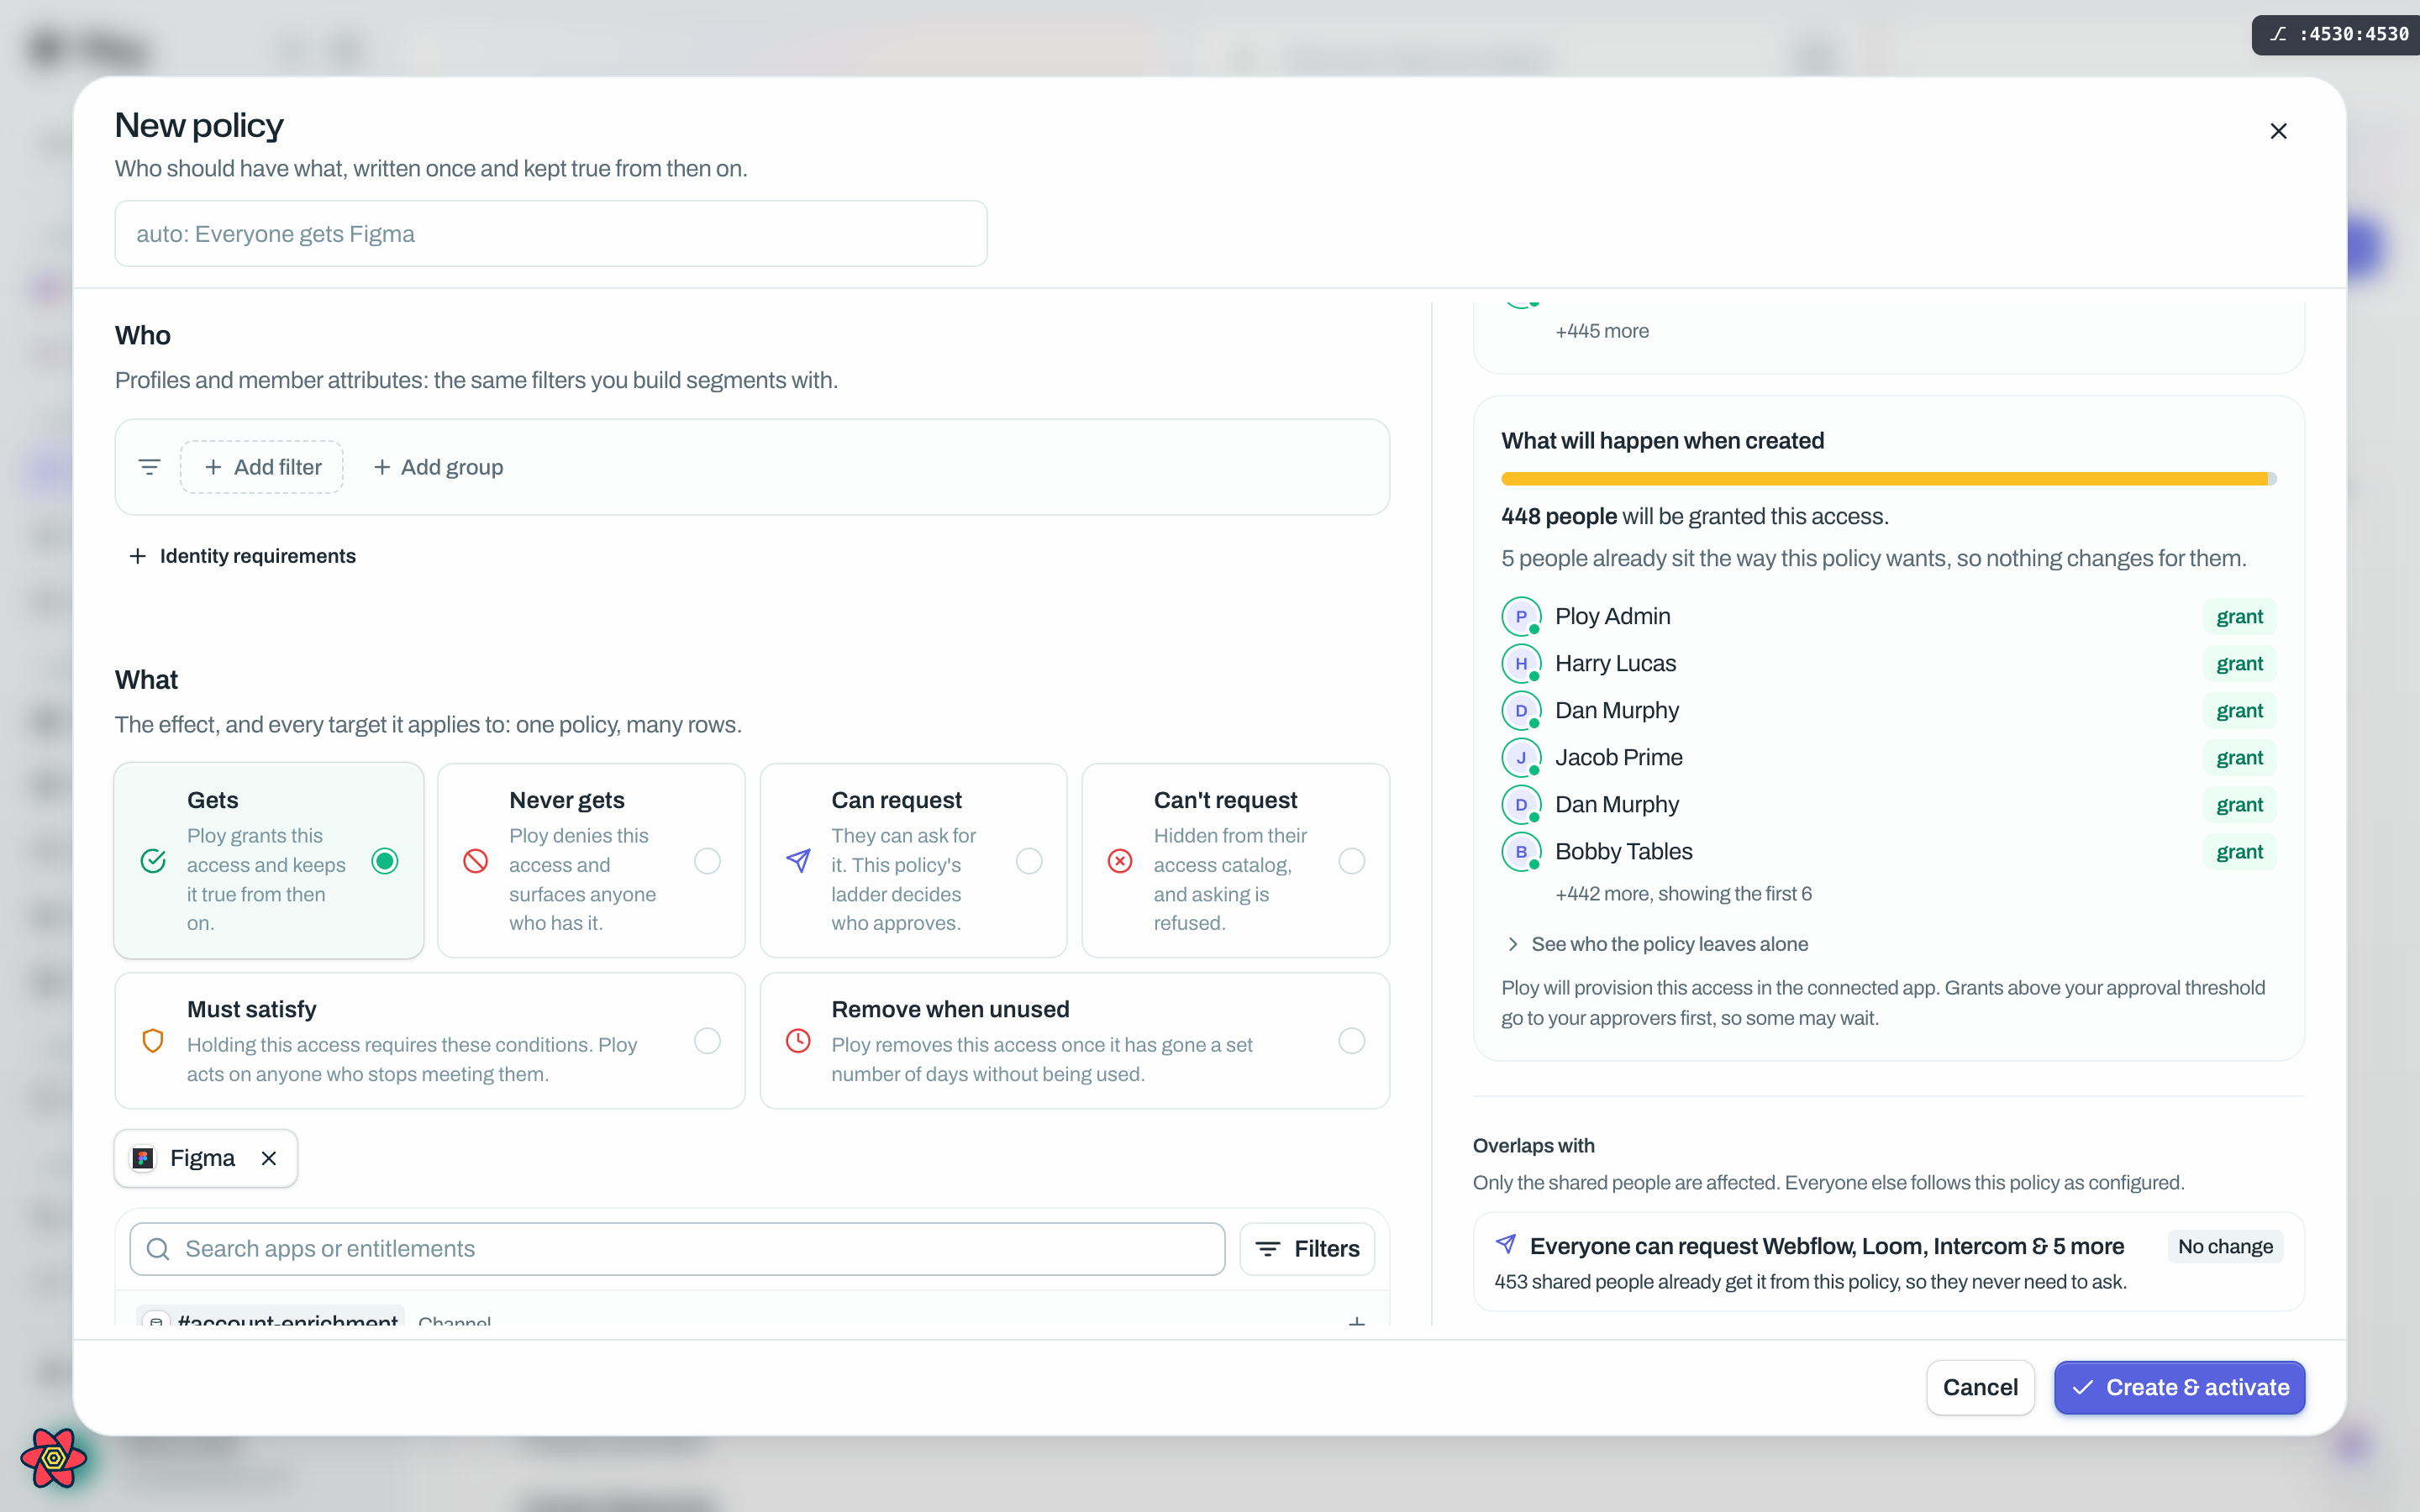Click the grant badge for Harry Lucas

click(2239, 664)
